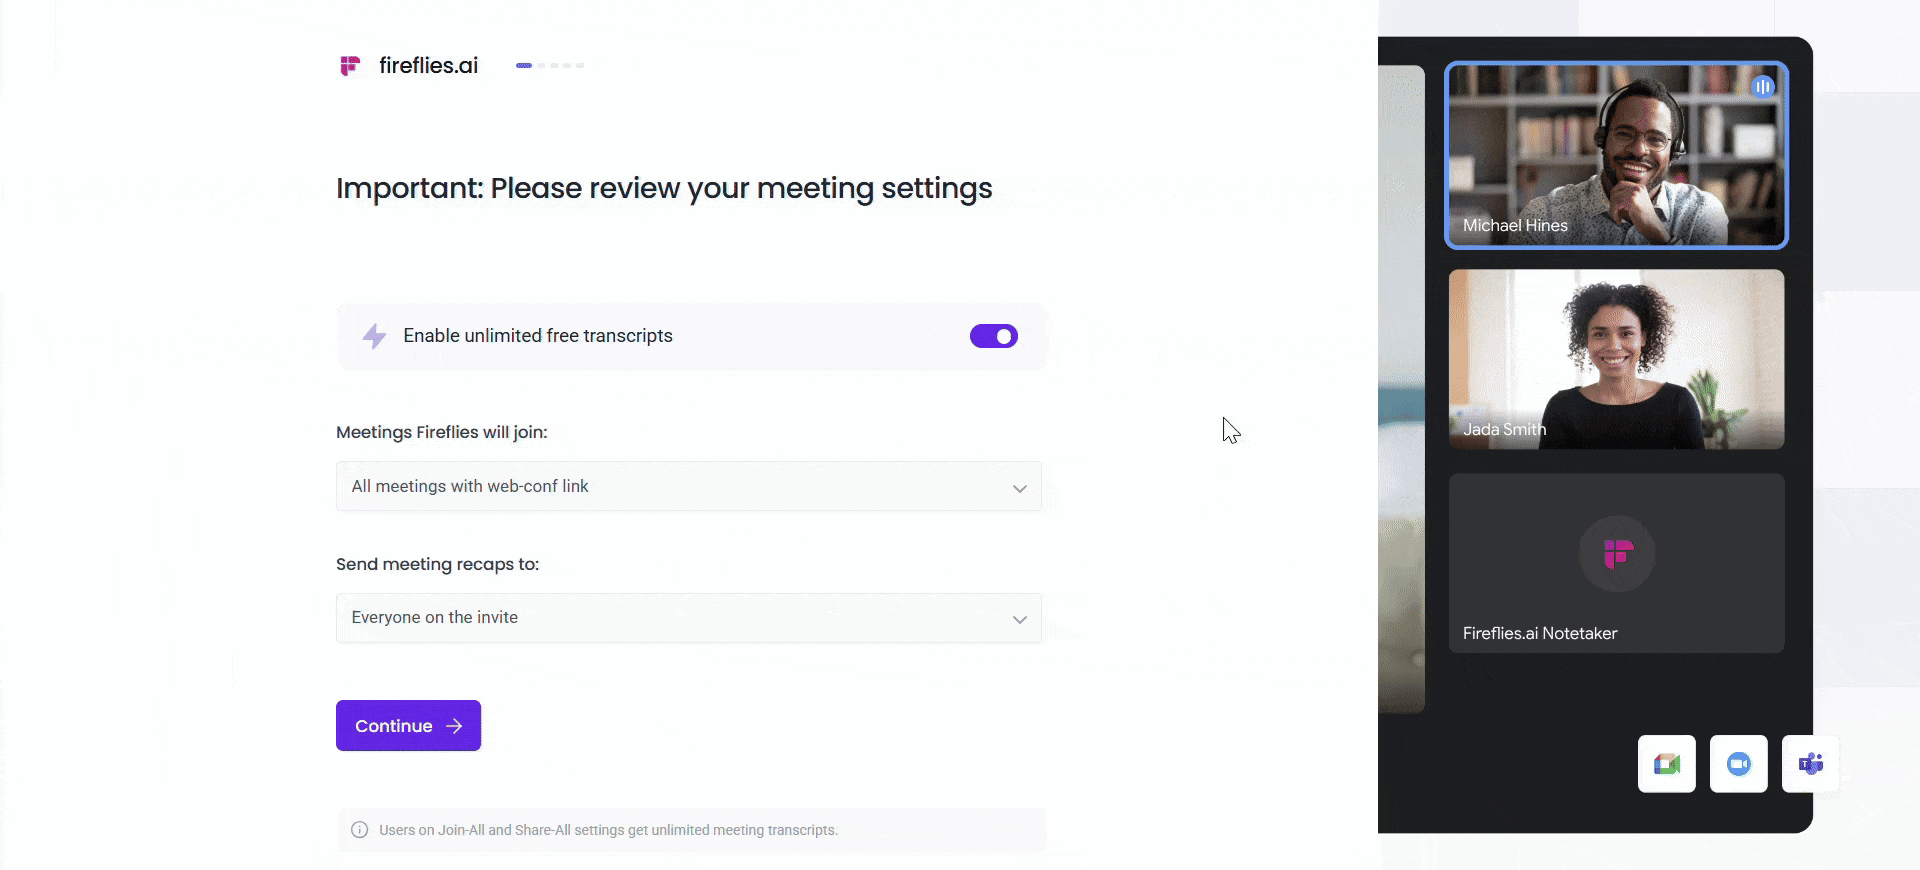Click the Zoom icon
This screenshot has height=870, width=1920.
[x=1739, y=764]
